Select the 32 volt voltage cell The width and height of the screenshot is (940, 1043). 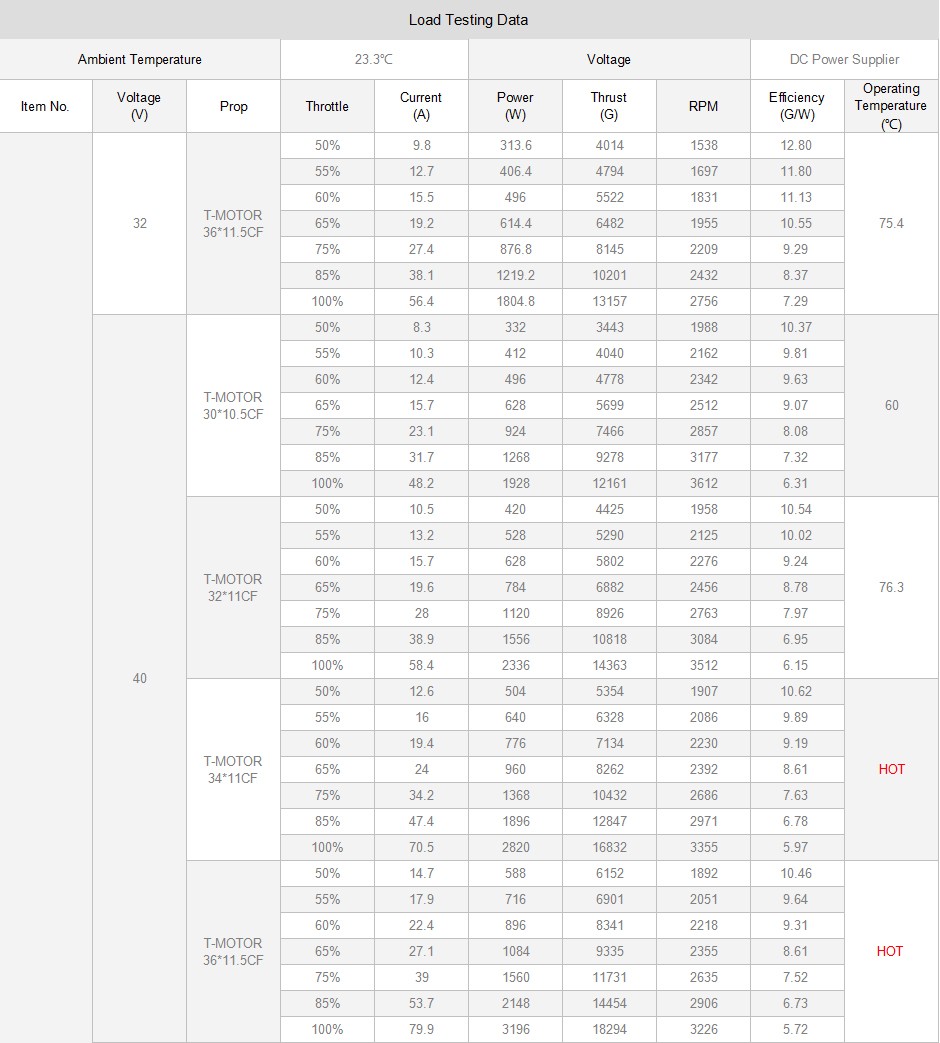(139, 223)
